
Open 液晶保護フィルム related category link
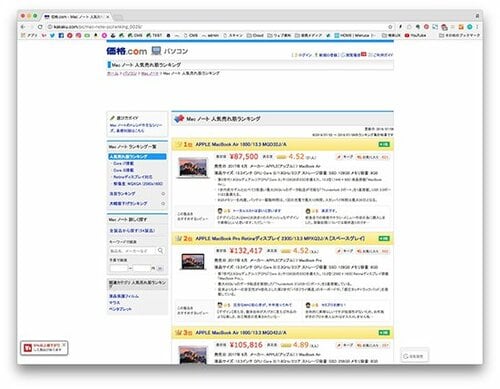pyautogui.click(x=124, y=296)
